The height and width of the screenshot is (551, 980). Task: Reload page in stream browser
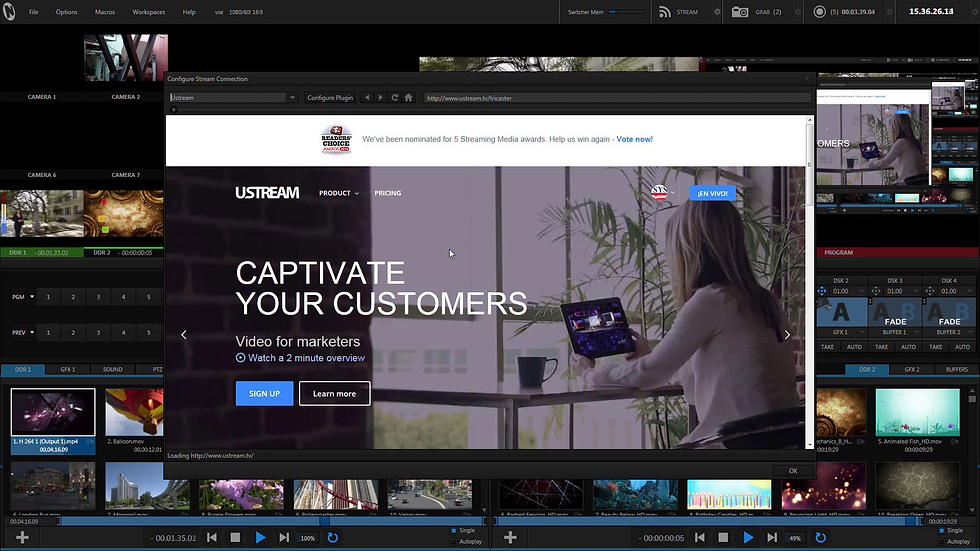point(394,97)
